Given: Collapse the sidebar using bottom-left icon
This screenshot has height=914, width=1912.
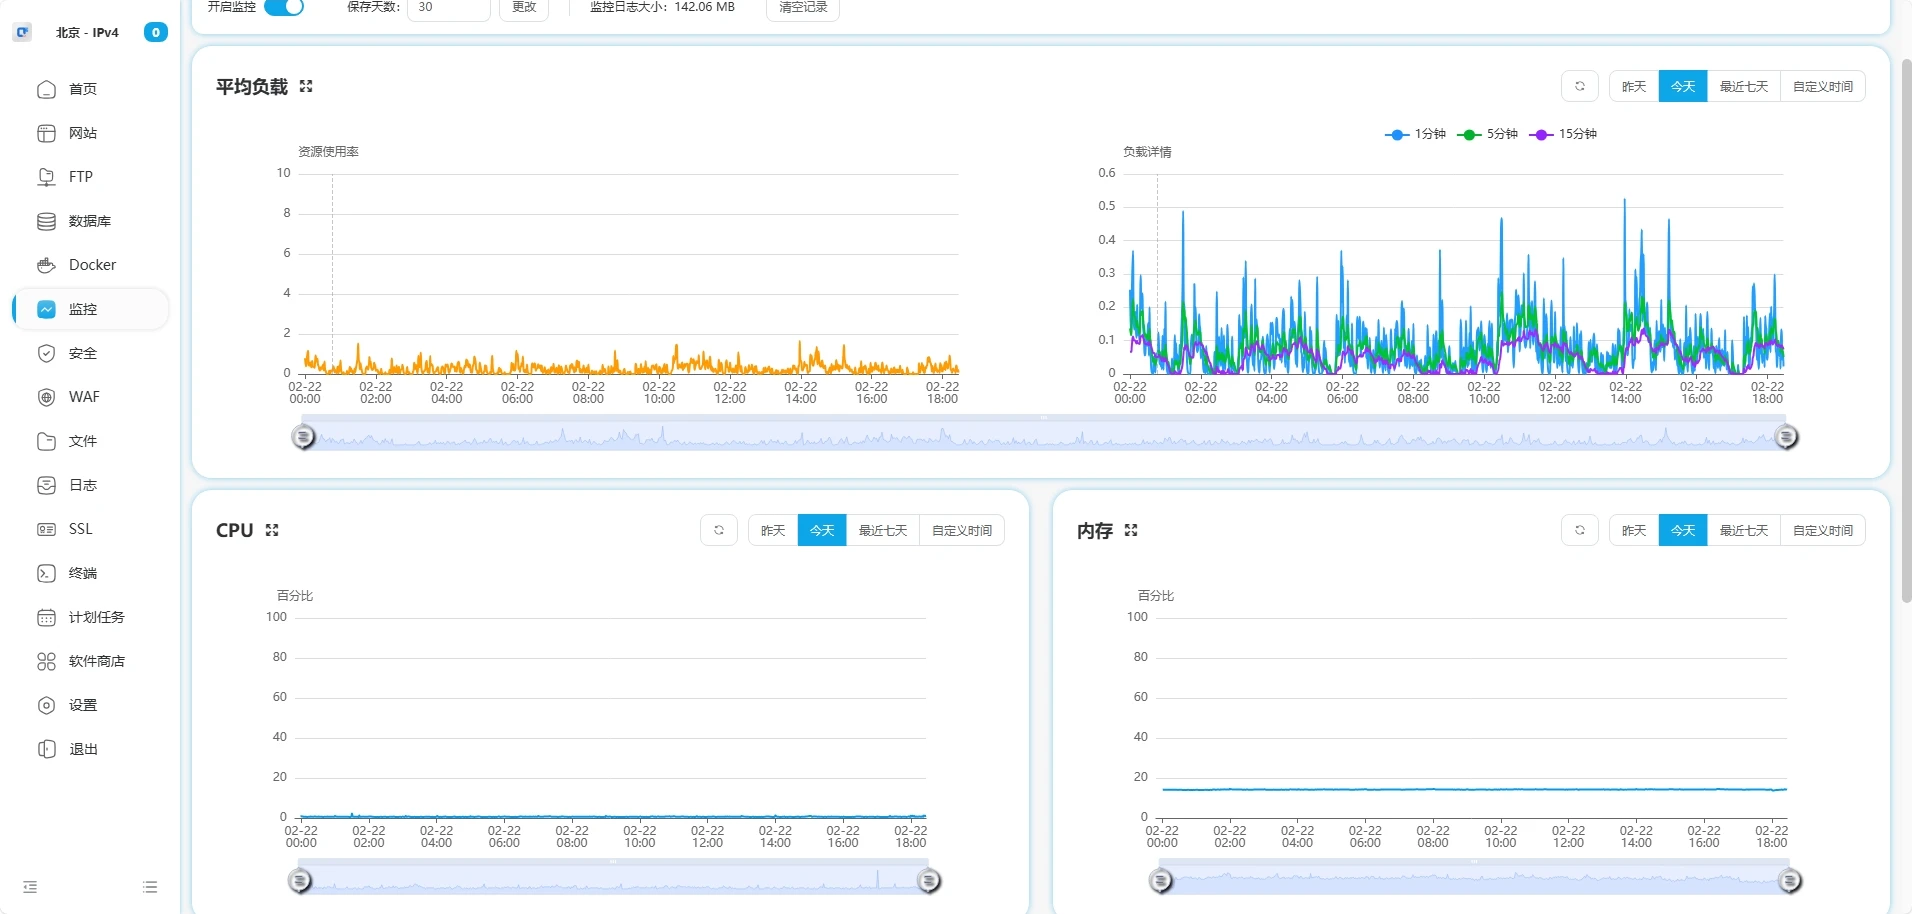Looking at the screenshot, I should pos(30,887).
